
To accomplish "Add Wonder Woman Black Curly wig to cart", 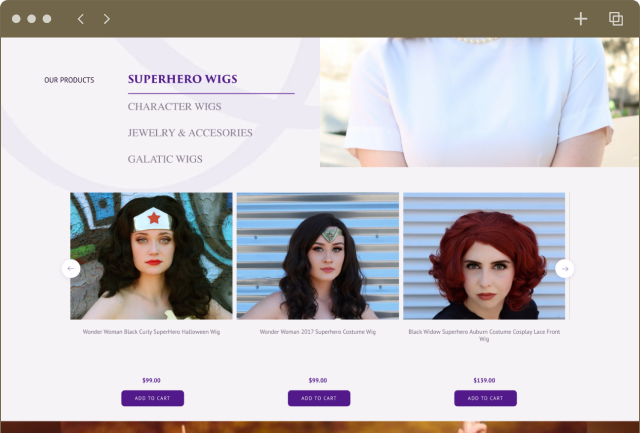I will pos(152,398).
